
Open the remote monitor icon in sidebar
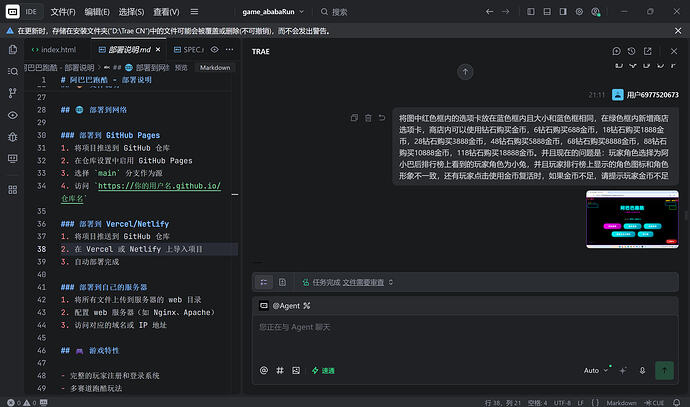(13, 158)
